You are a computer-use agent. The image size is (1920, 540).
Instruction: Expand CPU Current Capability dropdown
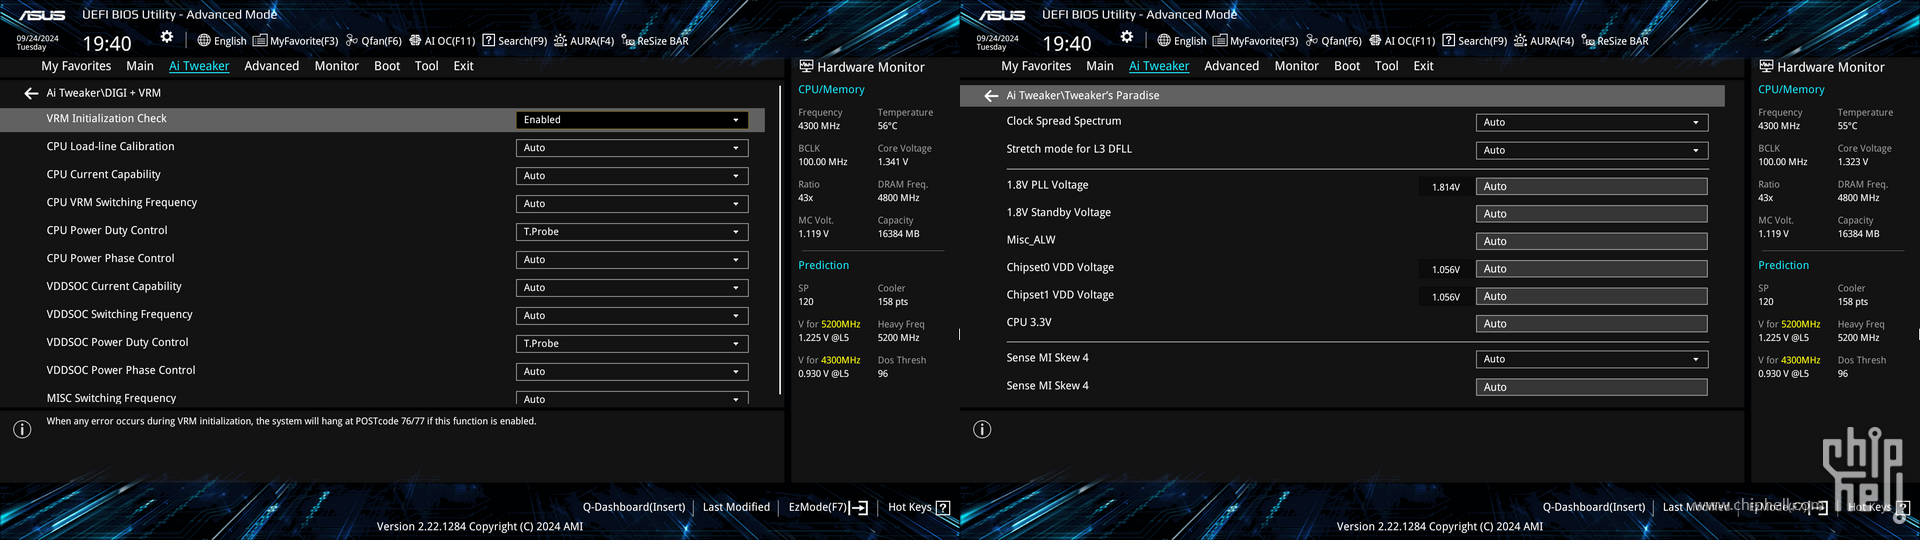point(632,176)
